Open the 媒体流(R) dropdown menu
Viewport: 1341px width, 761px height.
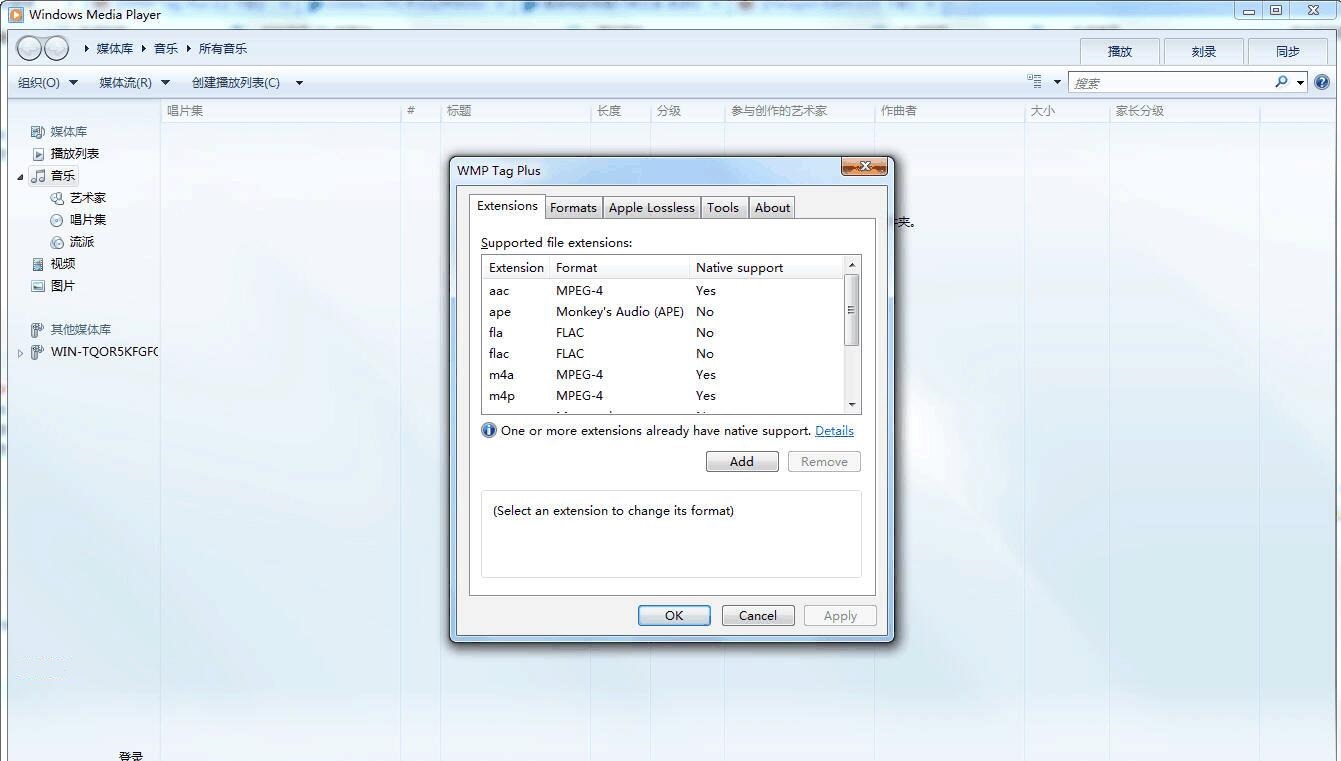coord(135,83)
